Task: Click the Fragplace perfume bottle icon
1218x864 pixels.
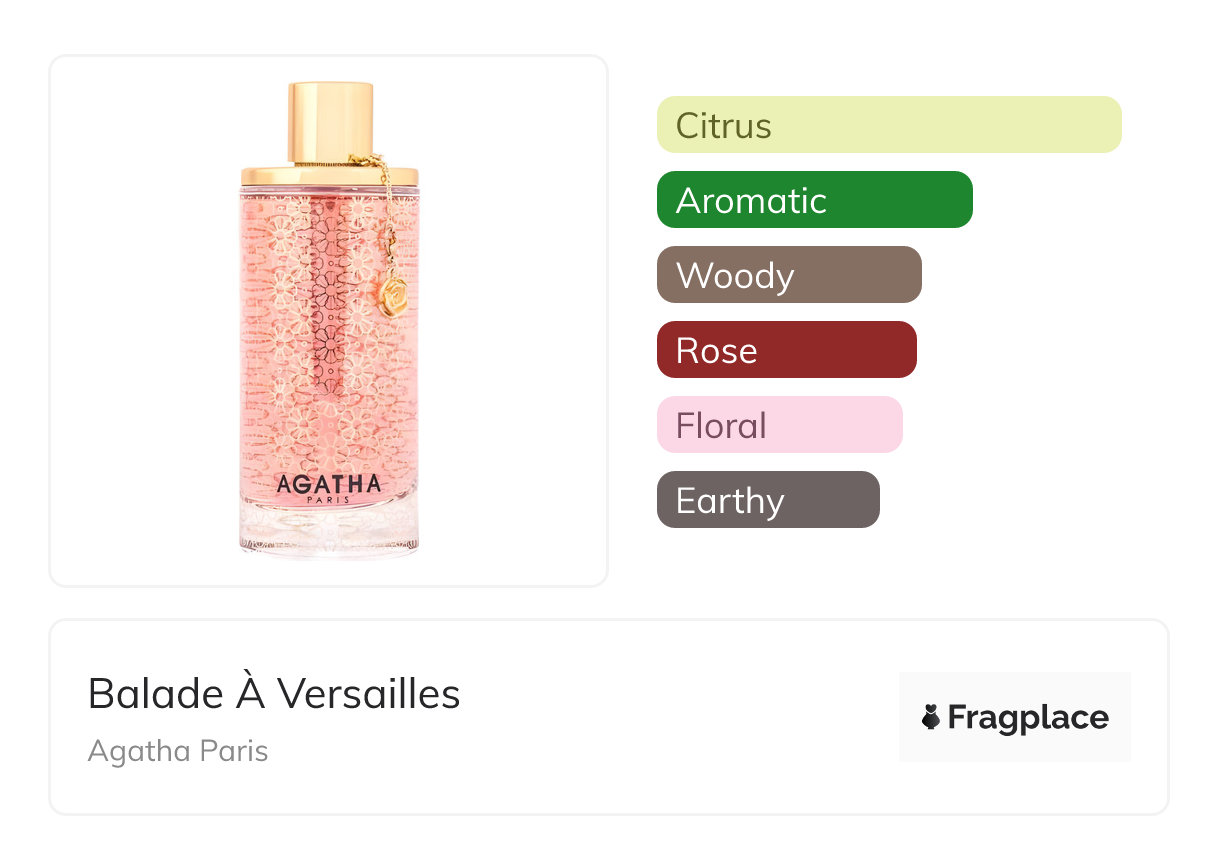Action: 931,717
